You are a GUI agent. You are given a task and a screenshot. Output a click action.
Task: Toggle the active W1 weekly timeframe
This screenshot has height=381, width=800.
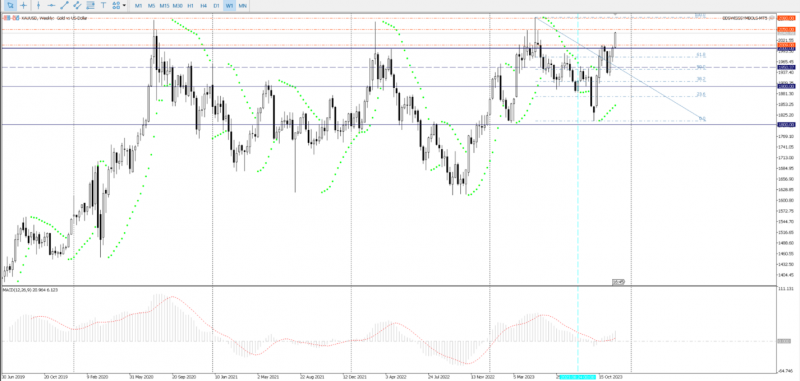(x=230, y=5)
